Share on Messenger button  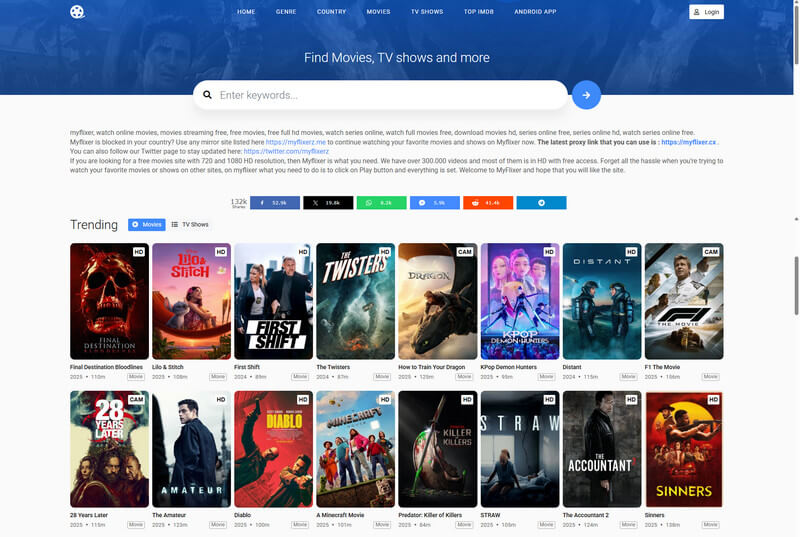[x=435, y=202]
